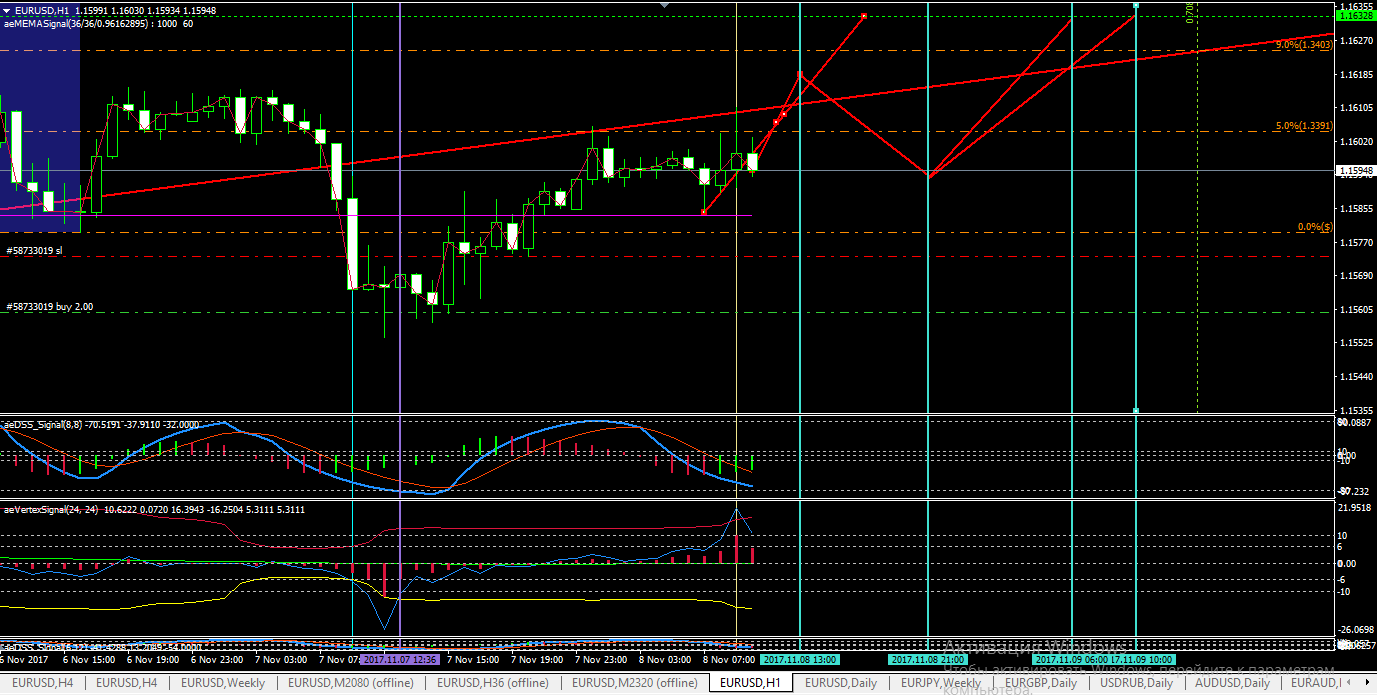
Task: Click the current price label 1.15948
Action: (x=1355, y=171)
